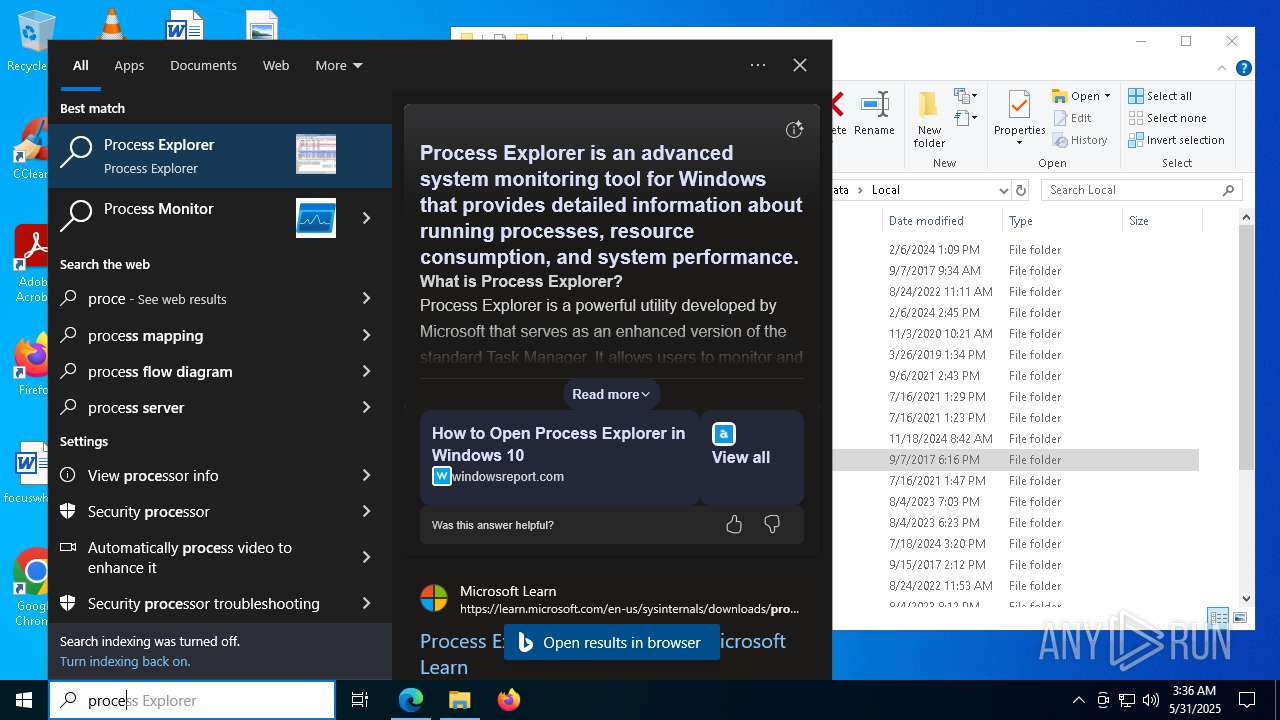
Task: Sort by the 'Date modified' column header
Action: point(942,221)
